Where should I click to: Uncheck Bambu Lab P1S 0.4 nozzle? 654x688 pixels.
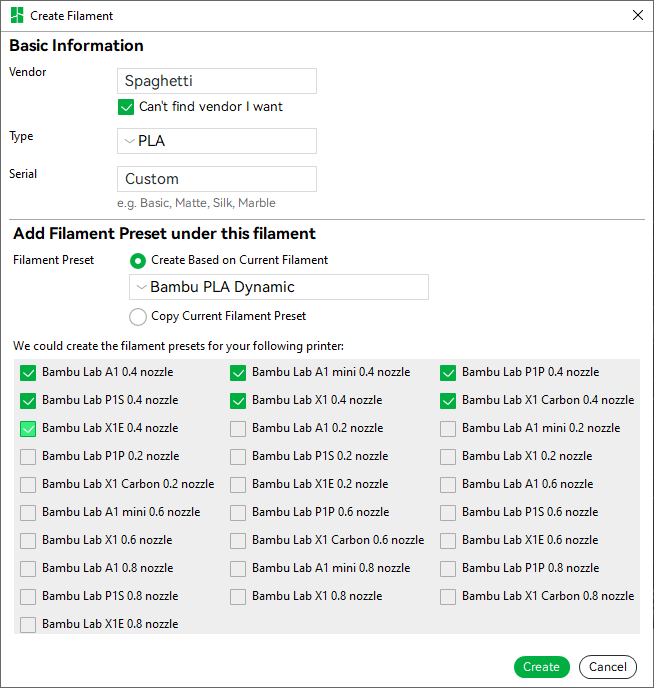tap(28, 401)
